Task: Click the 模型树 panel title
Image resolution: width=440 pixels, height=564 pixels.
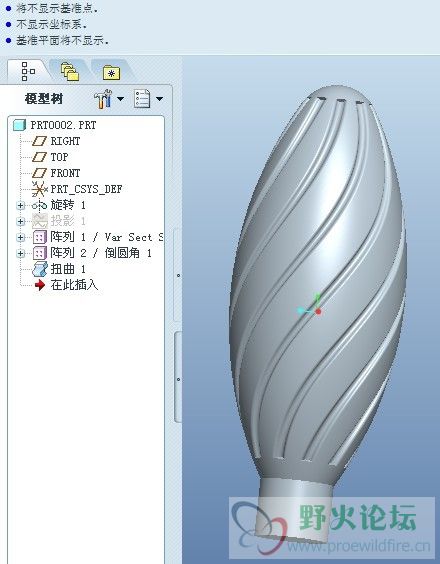Action: pos(44,99)
